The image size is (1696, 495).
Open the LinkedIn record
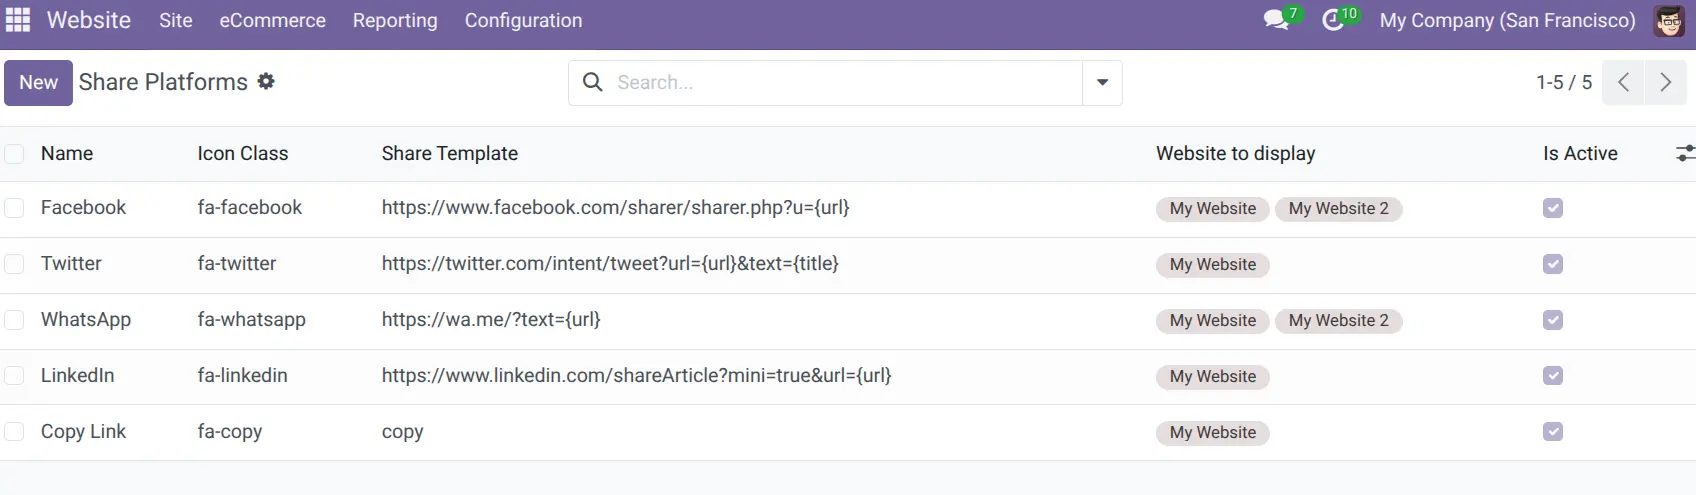tap(77, 375)
